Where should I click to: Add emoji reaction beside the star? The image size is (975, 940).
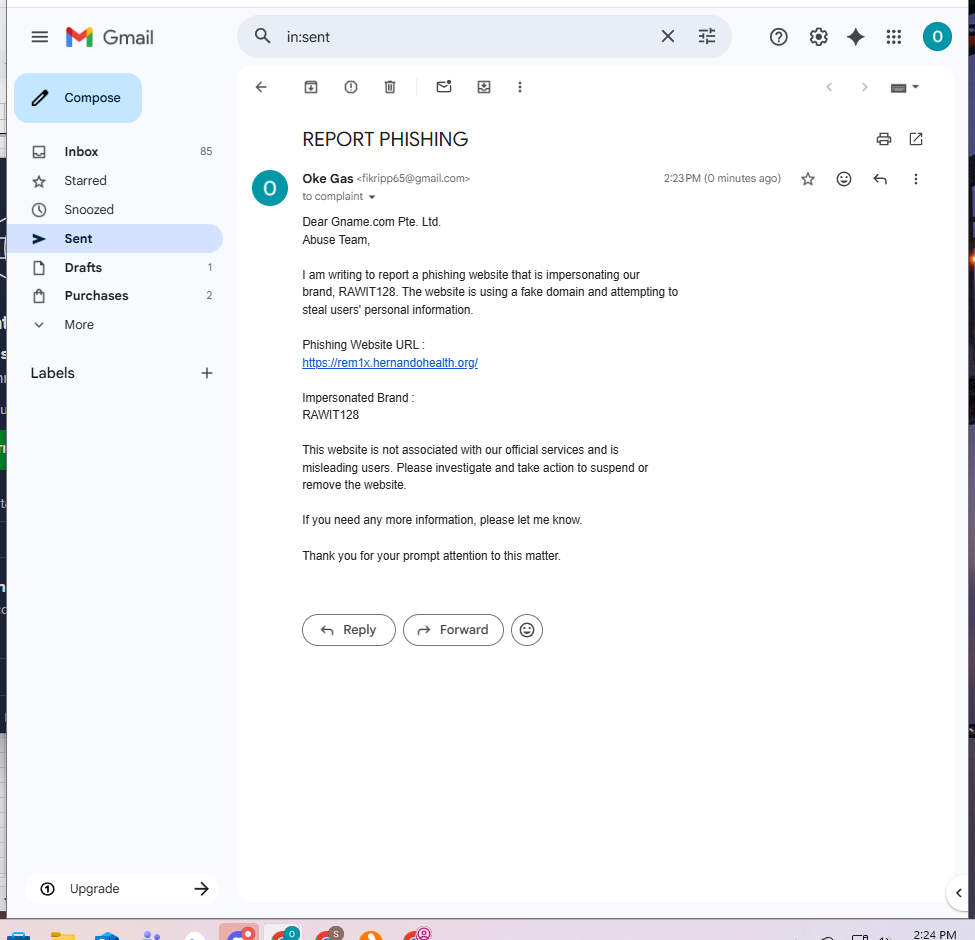point(844,179)
